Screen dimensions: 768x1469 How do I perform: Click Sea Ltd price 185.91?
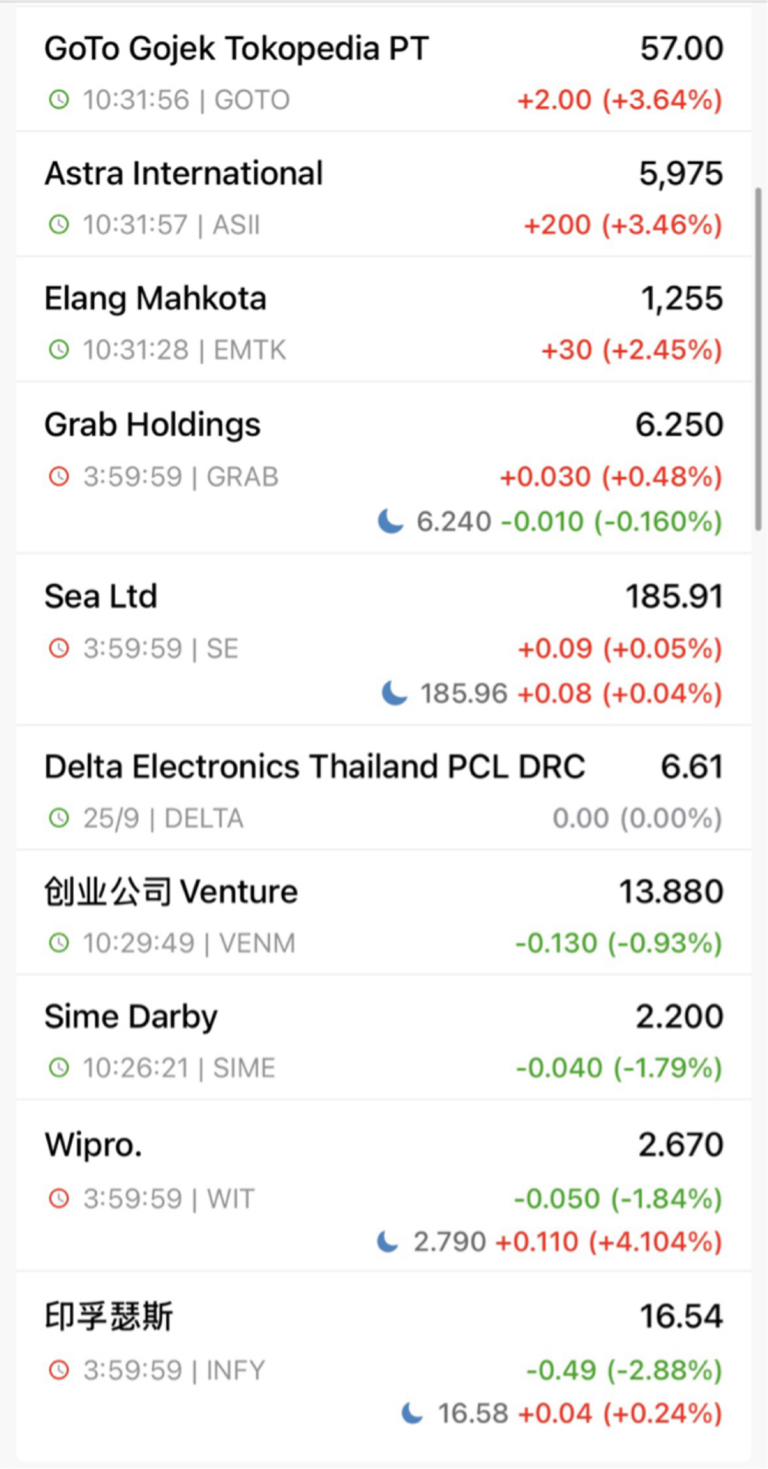coord(674,597)
